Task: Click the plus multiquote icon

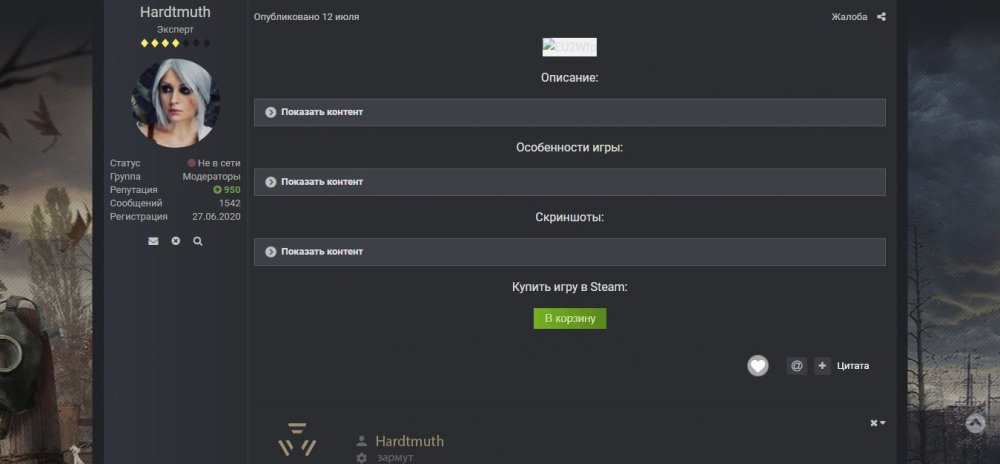Action: click(x=822, y=366)
